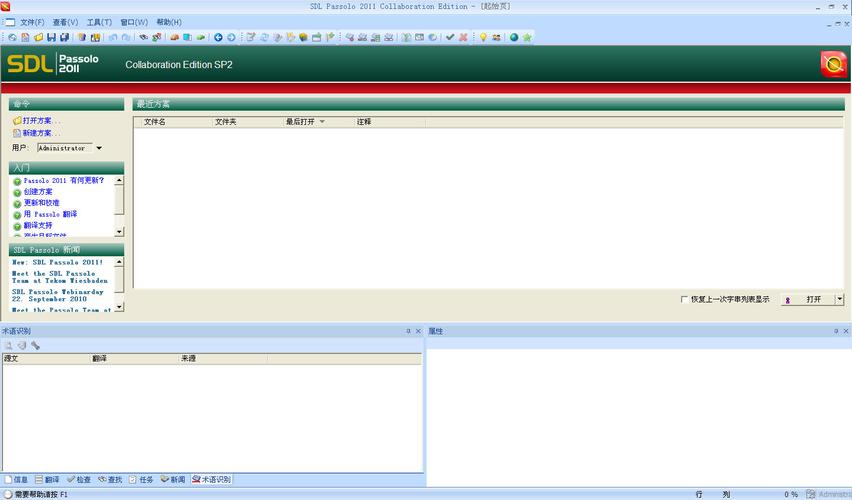The image size is (852, 500).
Task: Click the people icon right of light bulb
Action: [496, 38]
